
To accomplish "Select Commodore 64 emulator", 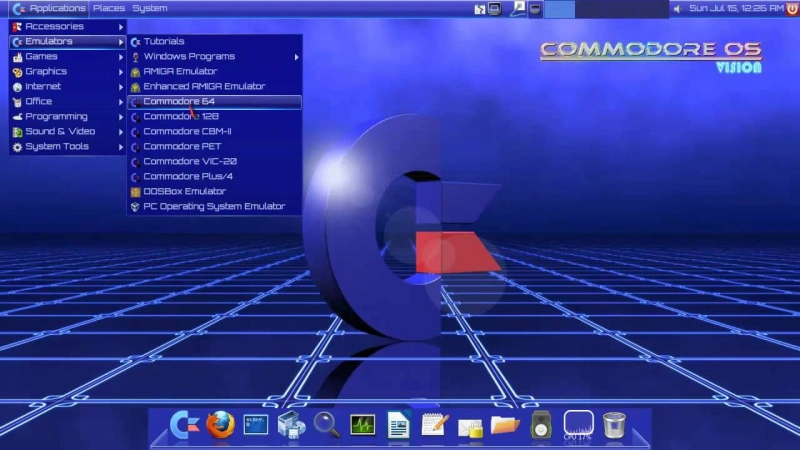I will point(214,102).
